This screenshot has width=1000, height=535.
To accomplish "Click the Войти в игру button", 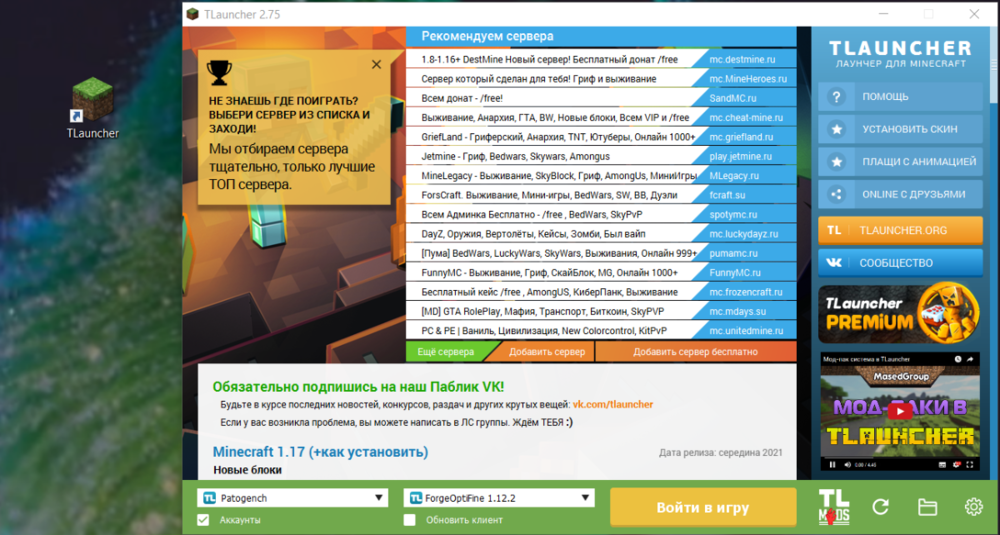I will pos(703,508).
